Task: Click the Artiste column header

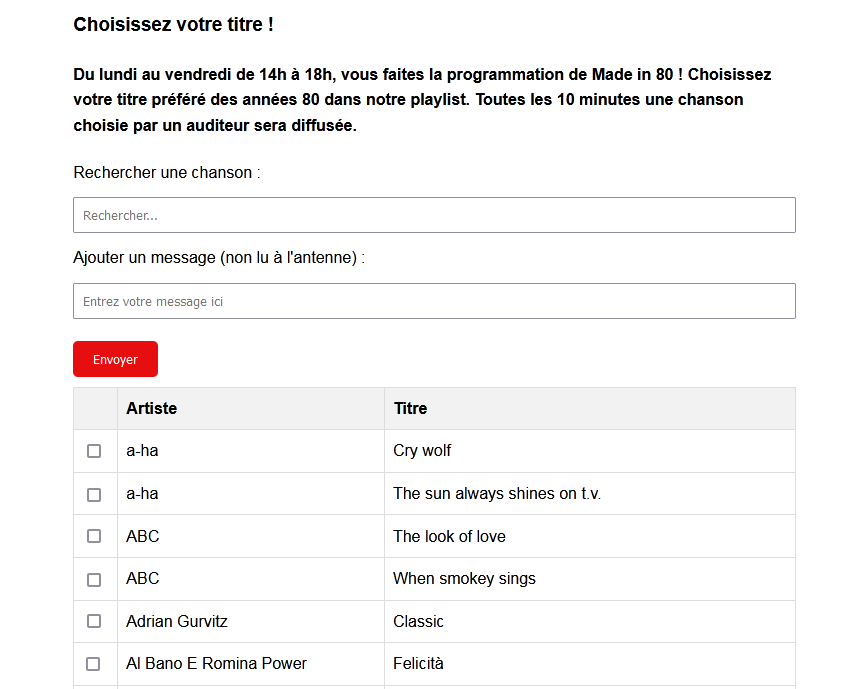Action: [151, 408]
